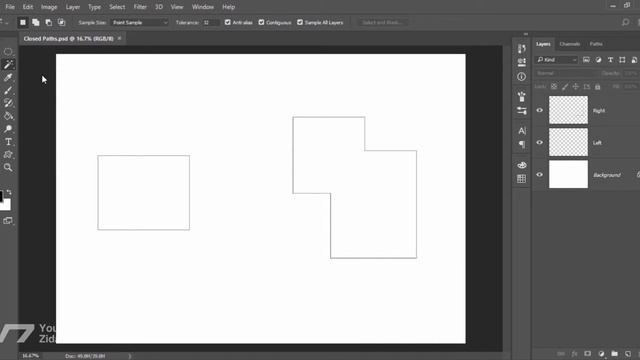
Task: Filter layers by pixel type
Action: click(586, 60)
